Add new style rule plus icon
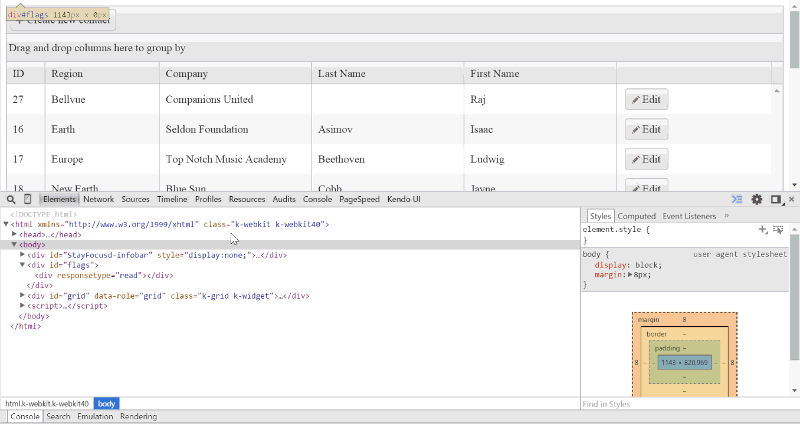800x424 pixels. coord(763,230)
